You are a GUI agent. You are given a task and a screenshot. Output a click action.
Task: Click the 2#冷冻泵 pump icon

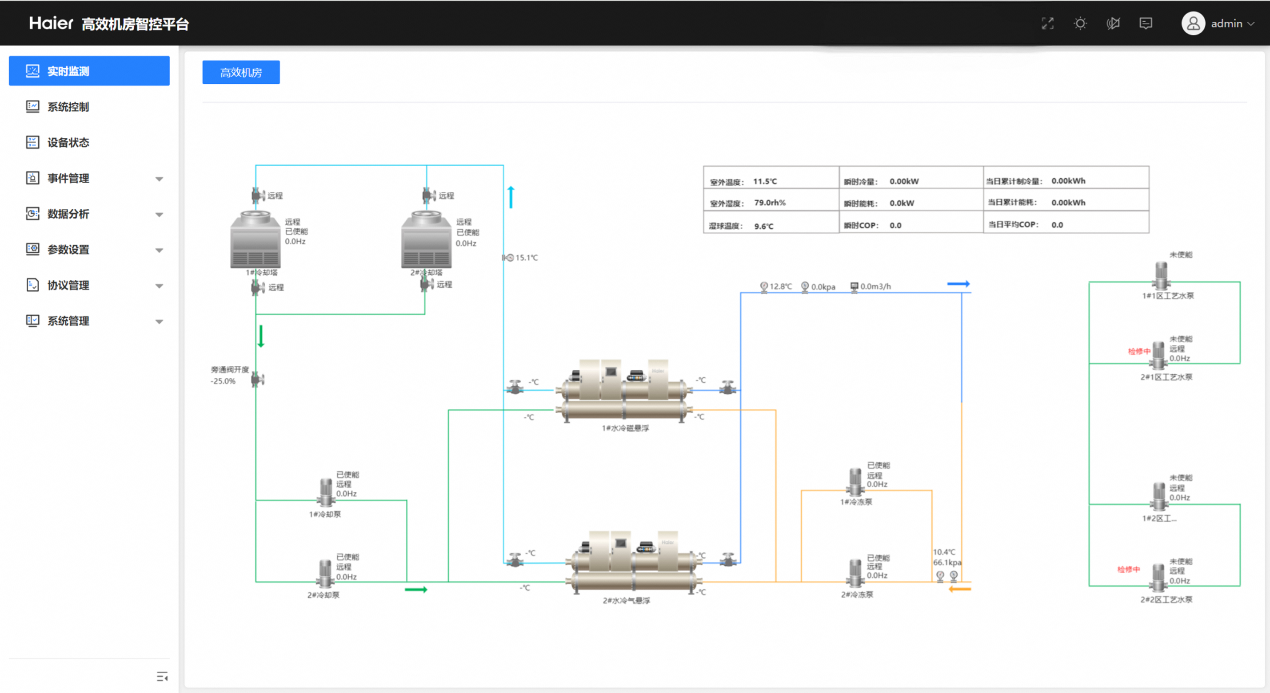(x=856, y=573)
